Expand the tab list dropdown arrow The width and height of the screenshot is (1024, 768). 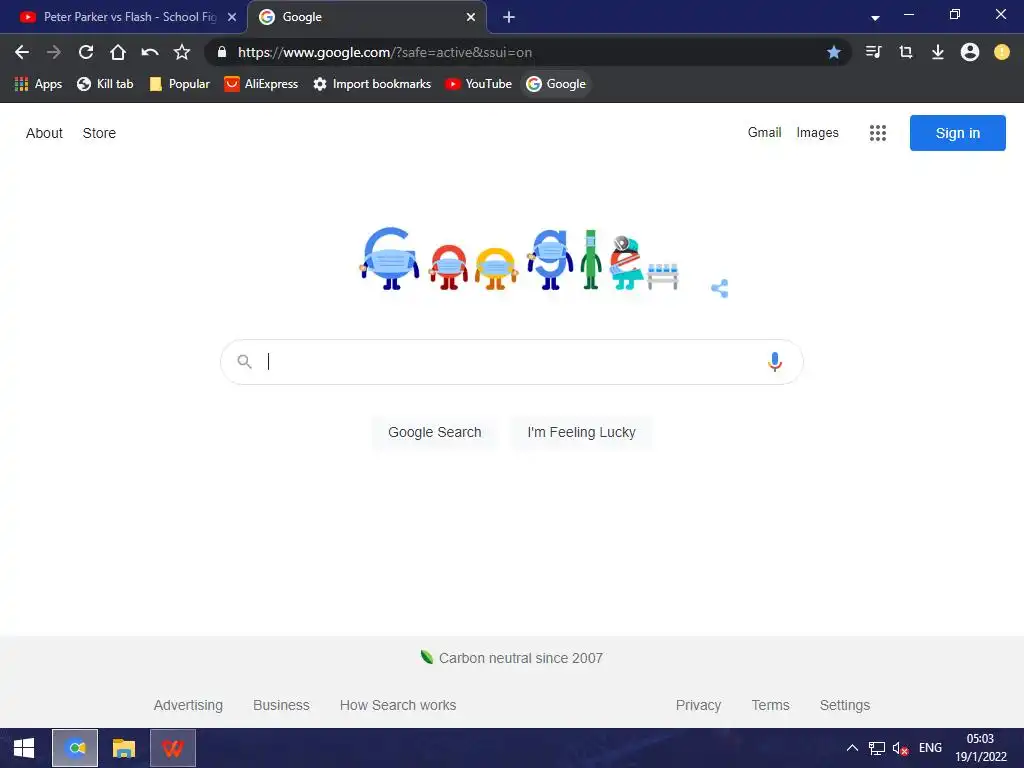coord(875,18)
